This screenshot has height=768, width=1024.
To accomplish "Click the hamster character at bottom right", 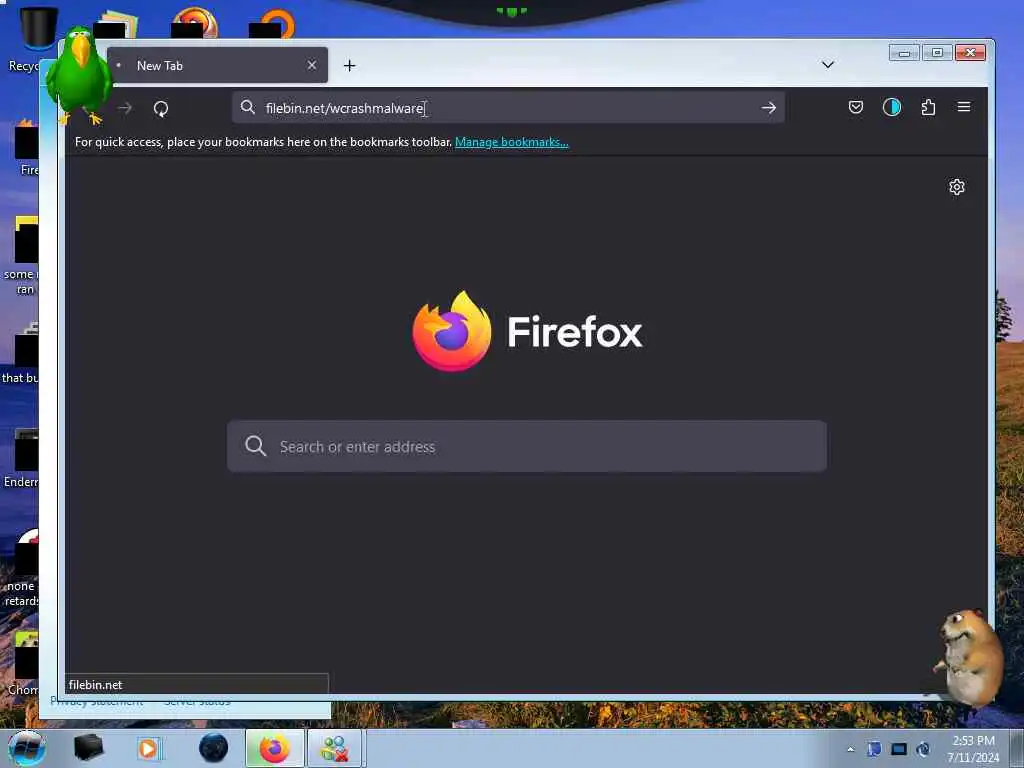I will [970, 656].
